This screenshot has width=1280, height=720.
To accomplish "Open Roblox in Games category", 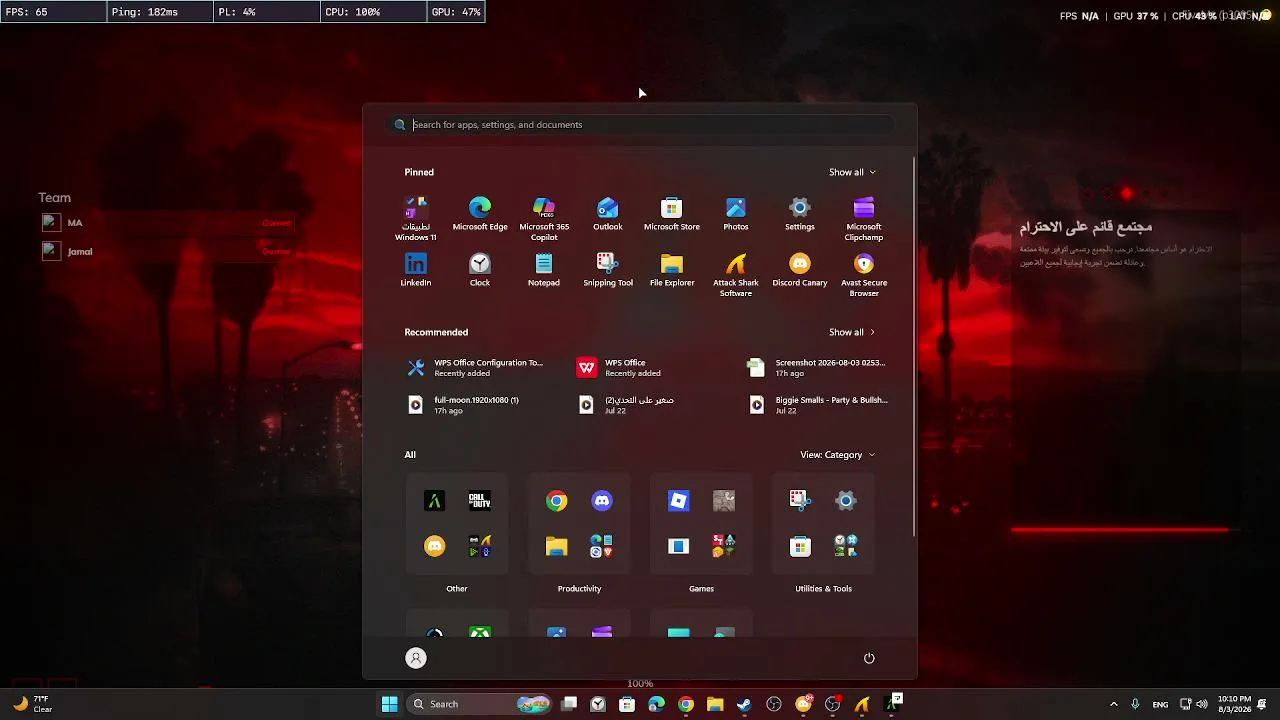I will (679, 501).
